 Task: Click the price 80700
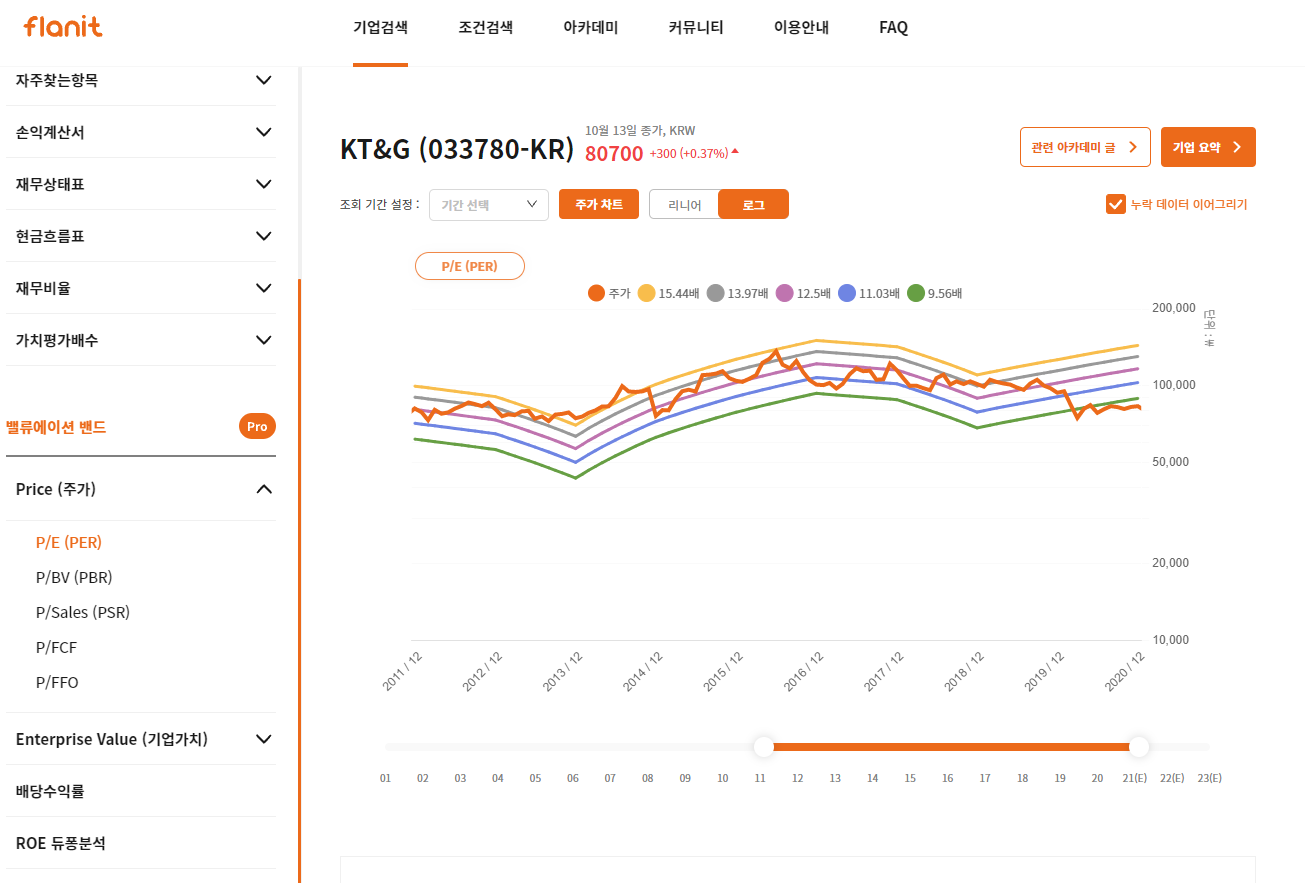pos(614,154)
